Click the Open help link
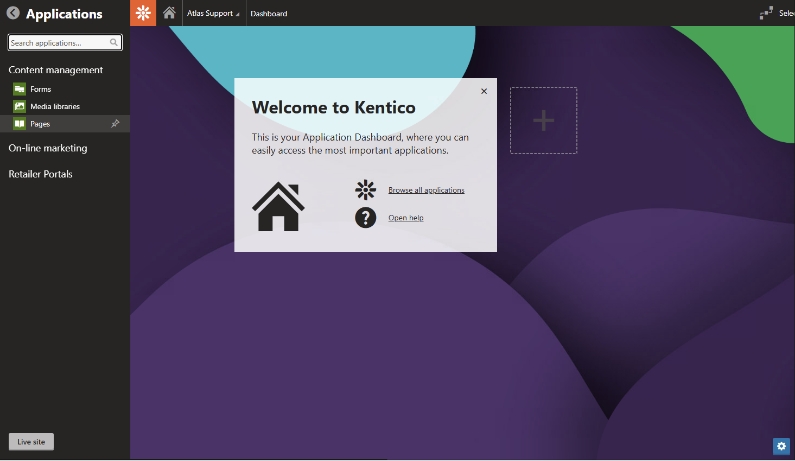The height and width of the screenshot is (461, 795). coord(405,218)
